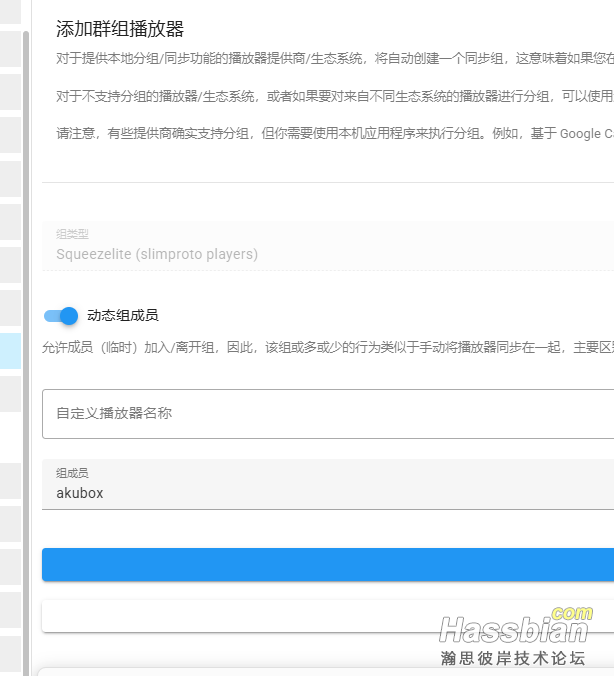Click the 添加群组播放器 page title
Viewport: 614px width, 676px height.
click(x=120, y=29)
